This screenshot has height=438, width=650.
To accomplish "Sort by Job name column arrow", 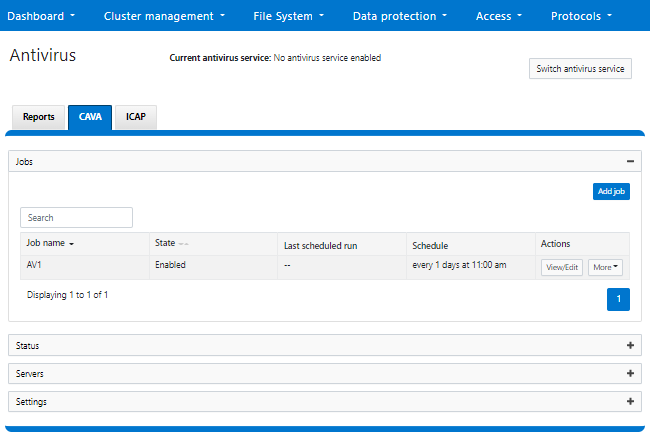I will click(71, 244).
